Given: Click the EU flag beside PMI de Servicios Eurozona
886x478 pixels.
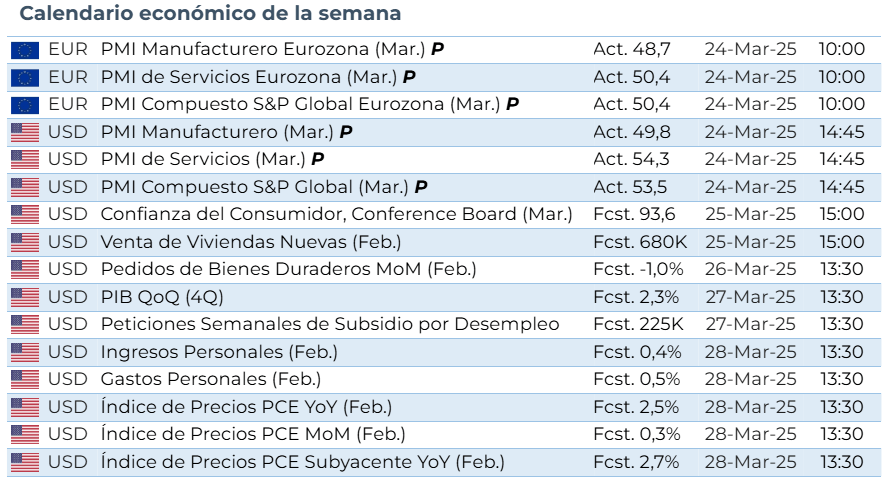Looking at the screenshot, I should pyautogui.click(x=24, y=77).
